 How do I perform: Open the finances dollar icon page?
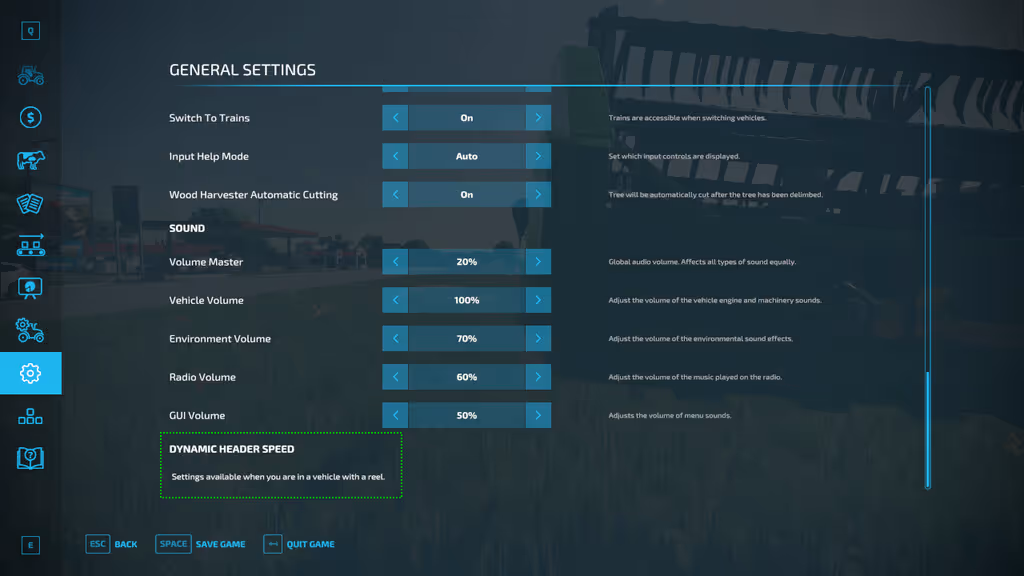pyautogui.click(x=30, y=118)
